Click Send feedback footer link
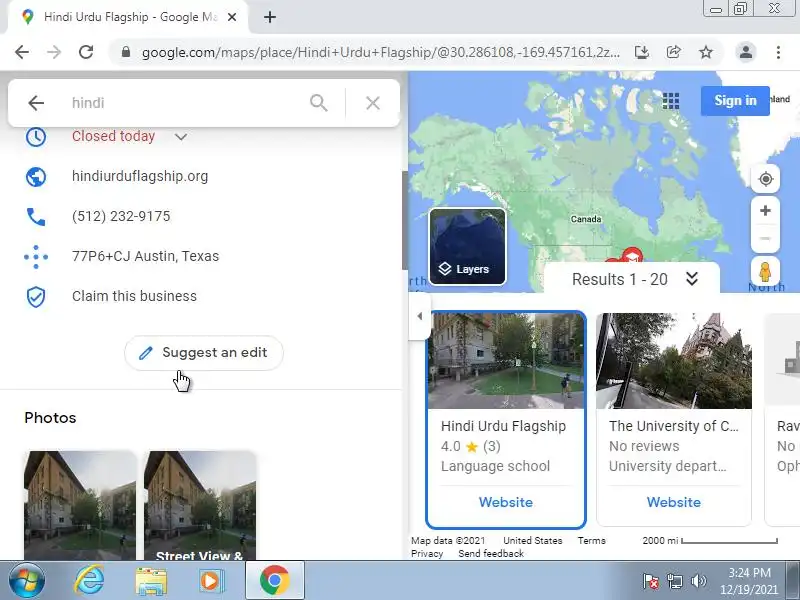Viewport: 800px width, 600px height. pos(491,554)
